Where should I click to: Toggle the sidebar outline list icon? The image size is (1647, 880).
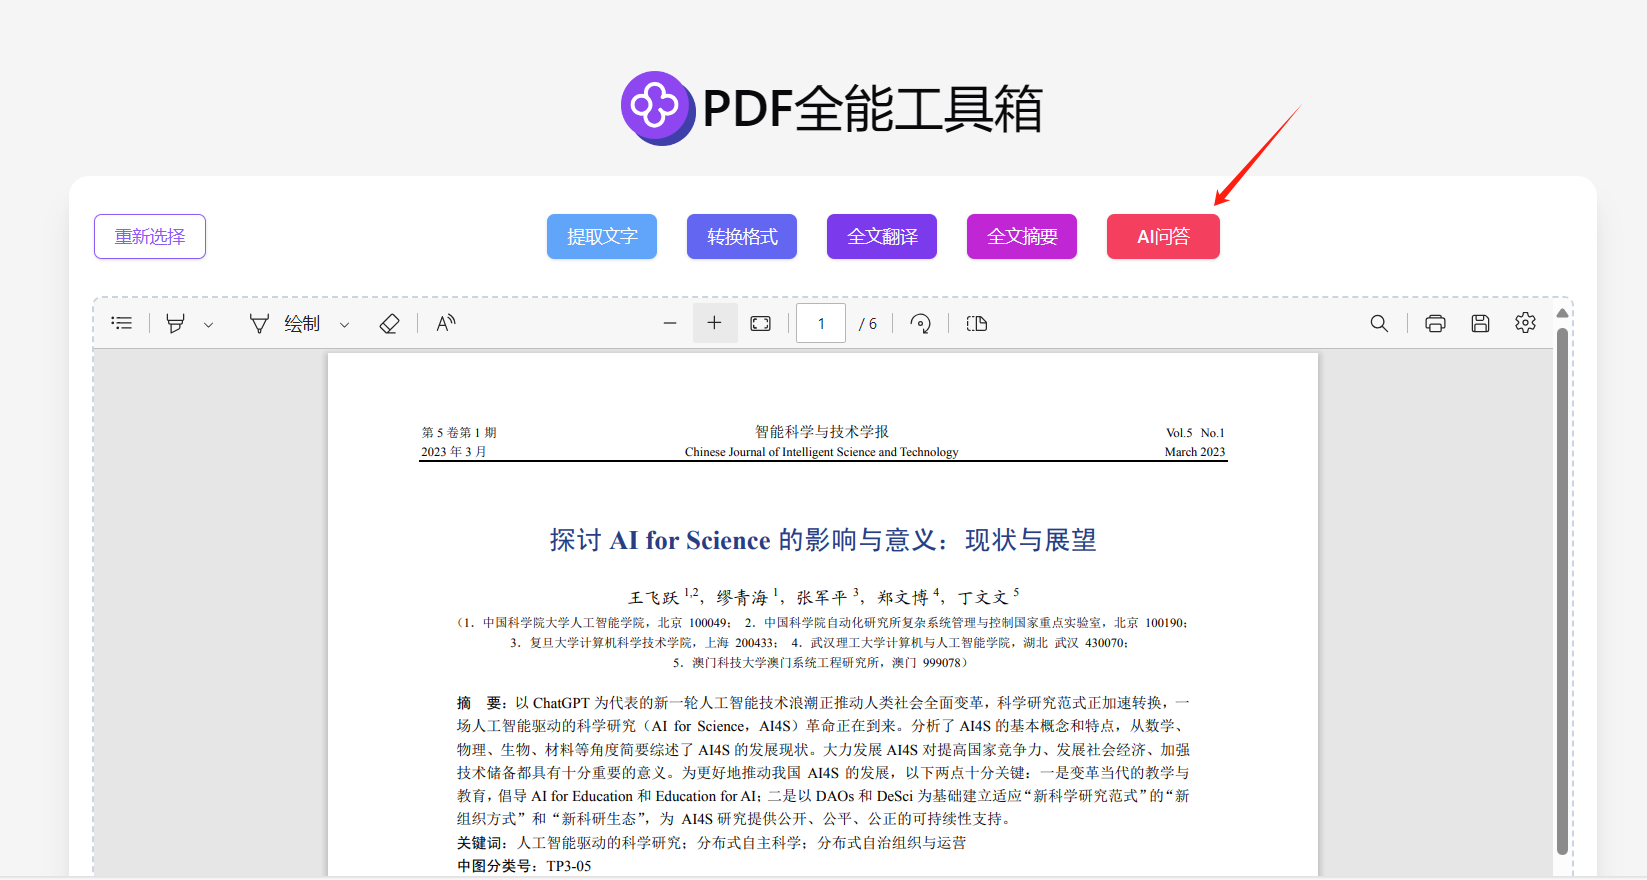click(122, 323)
